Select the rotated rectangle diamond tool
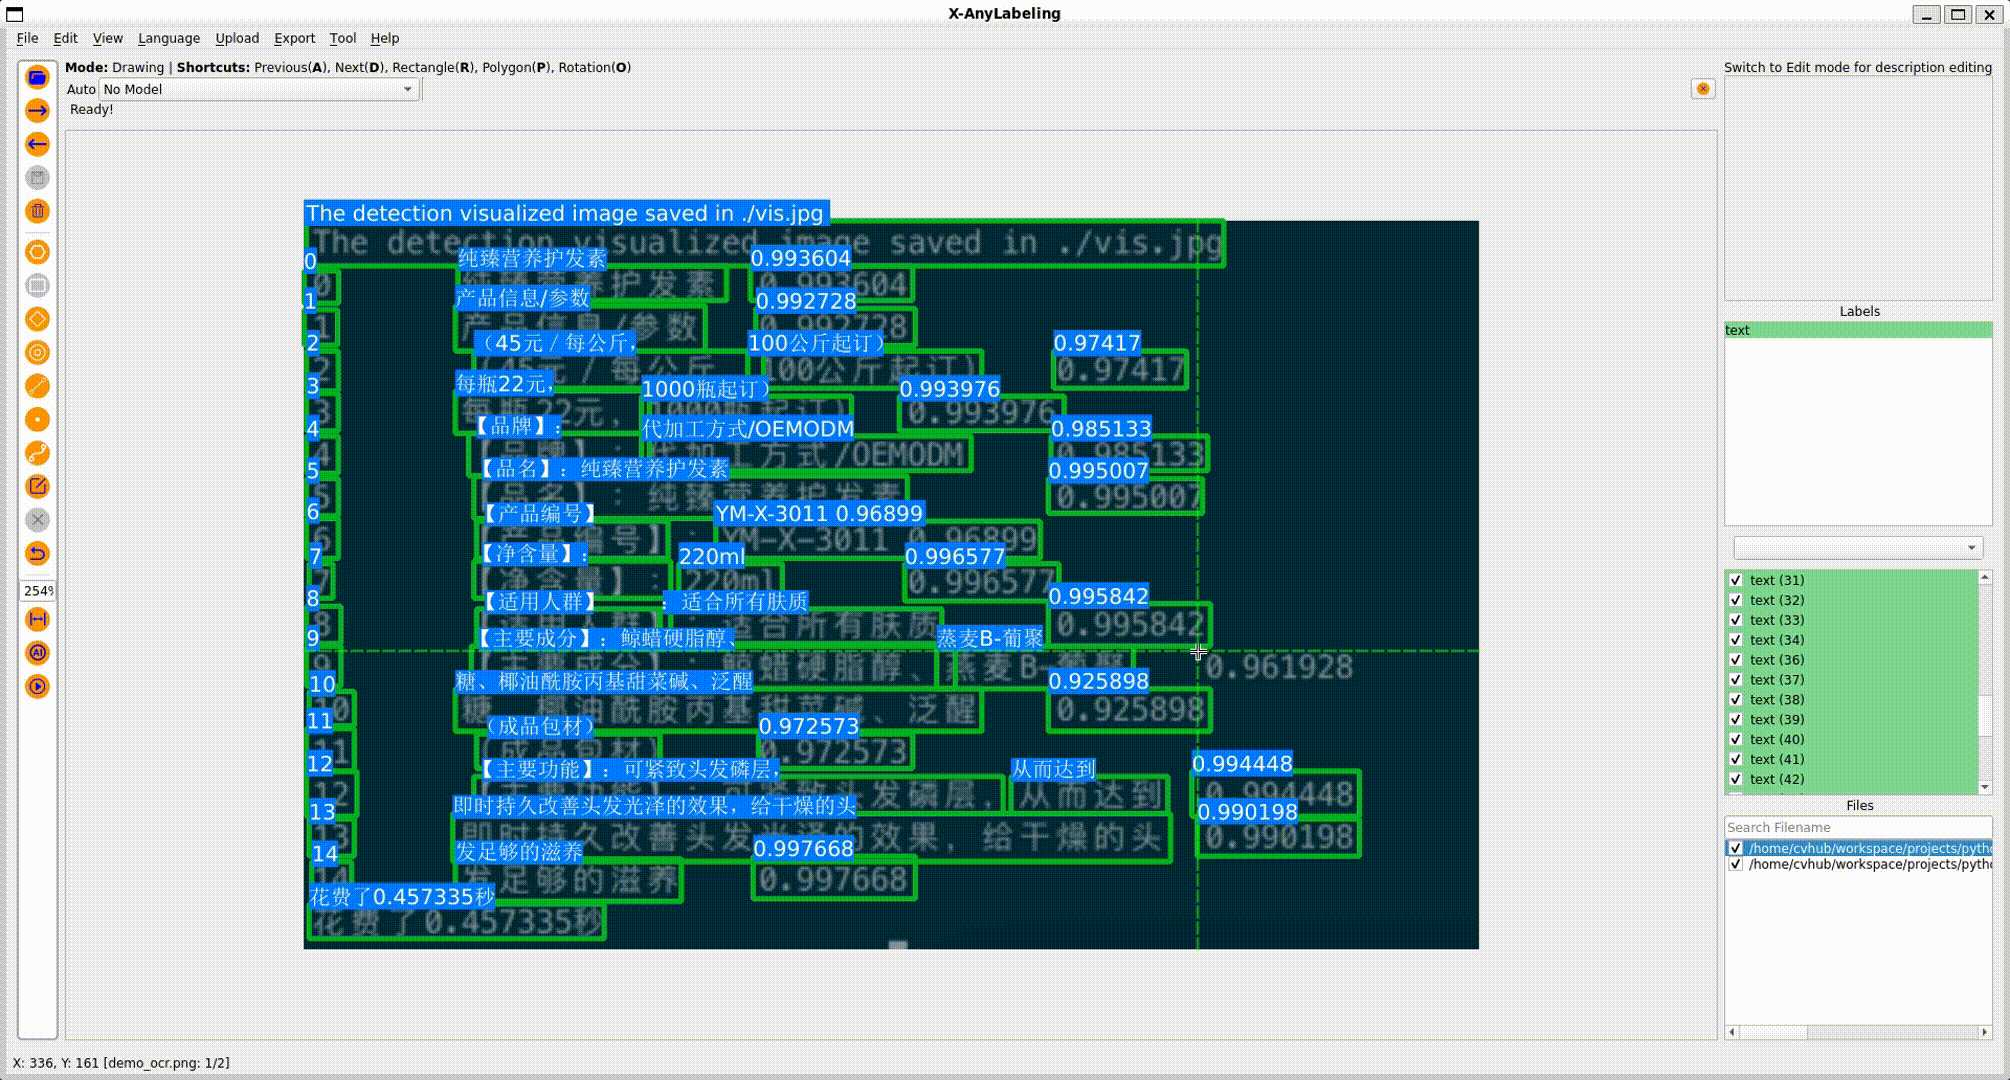2010x1080 pixels. tap(37, 319)
